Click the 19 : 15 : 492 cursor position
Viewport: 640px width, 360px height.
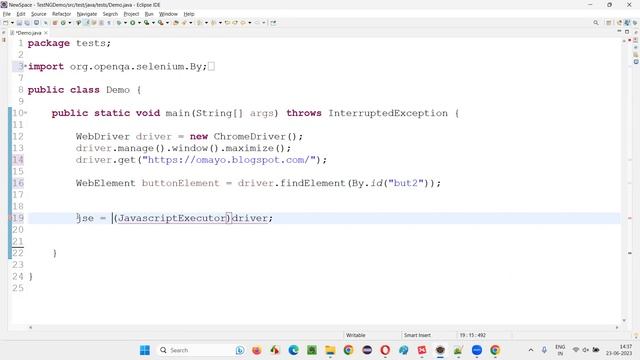(473, 335)
